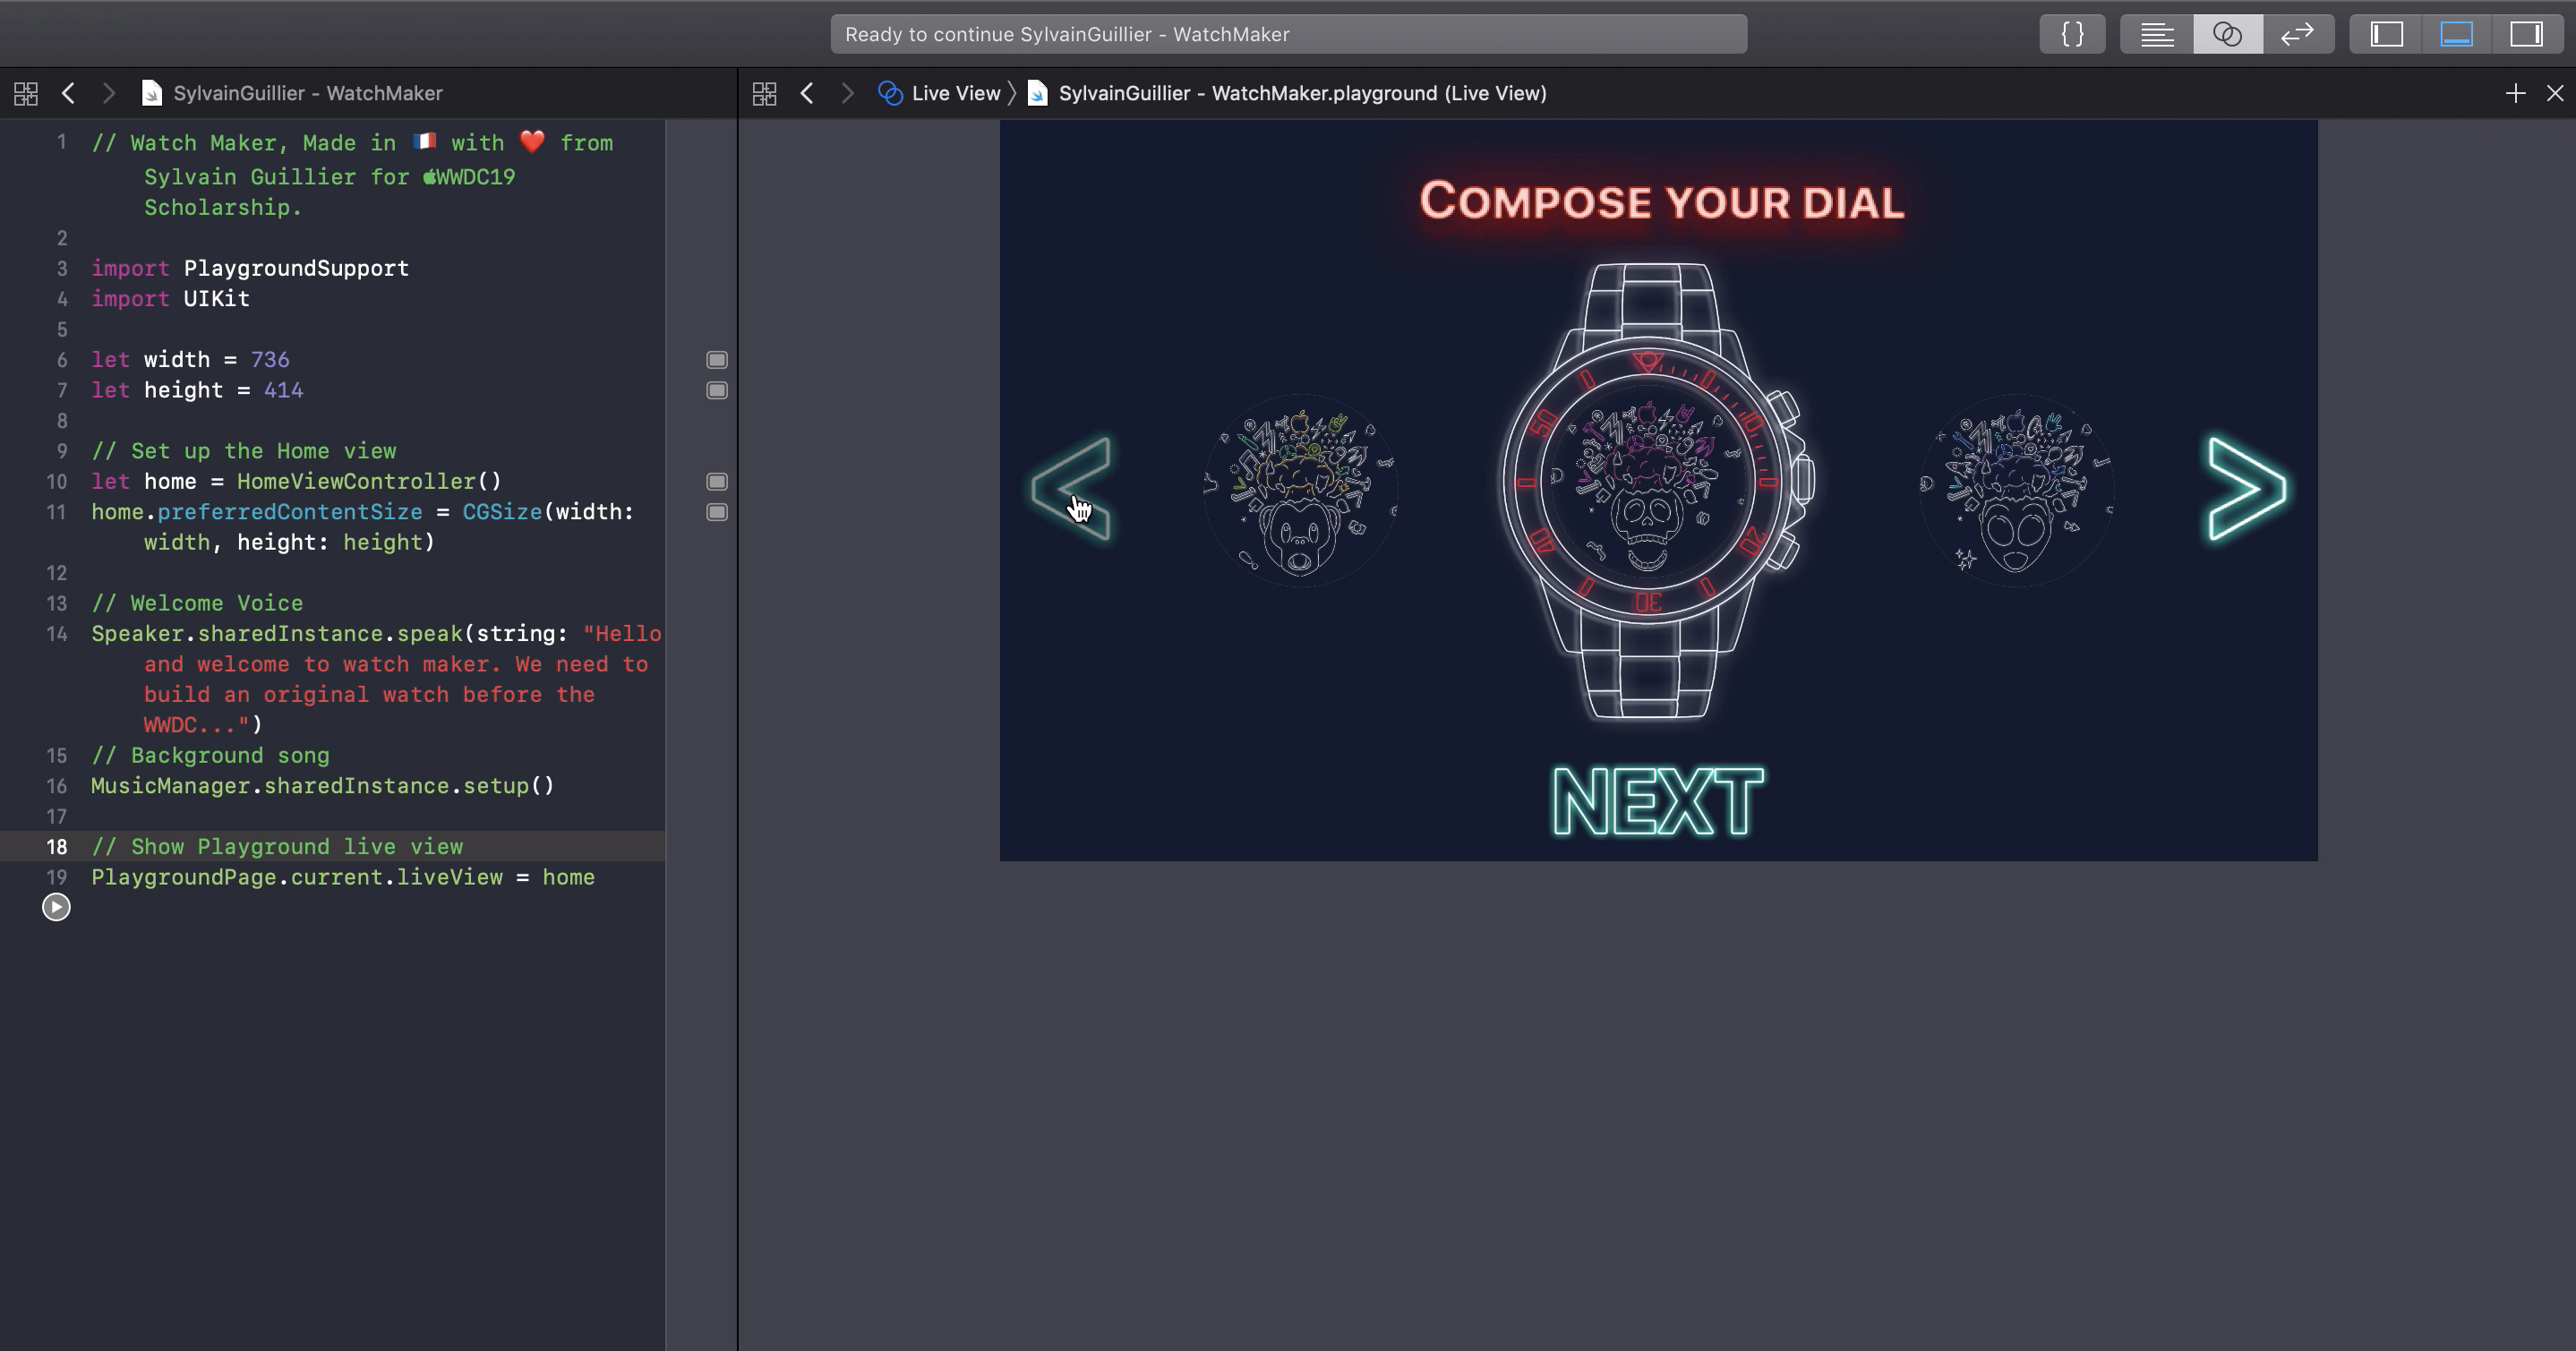Click the right neon arrow for next dial
Image resolution: width=2576 pixels, height=1351 pixels.
(x=2246, y=489)
